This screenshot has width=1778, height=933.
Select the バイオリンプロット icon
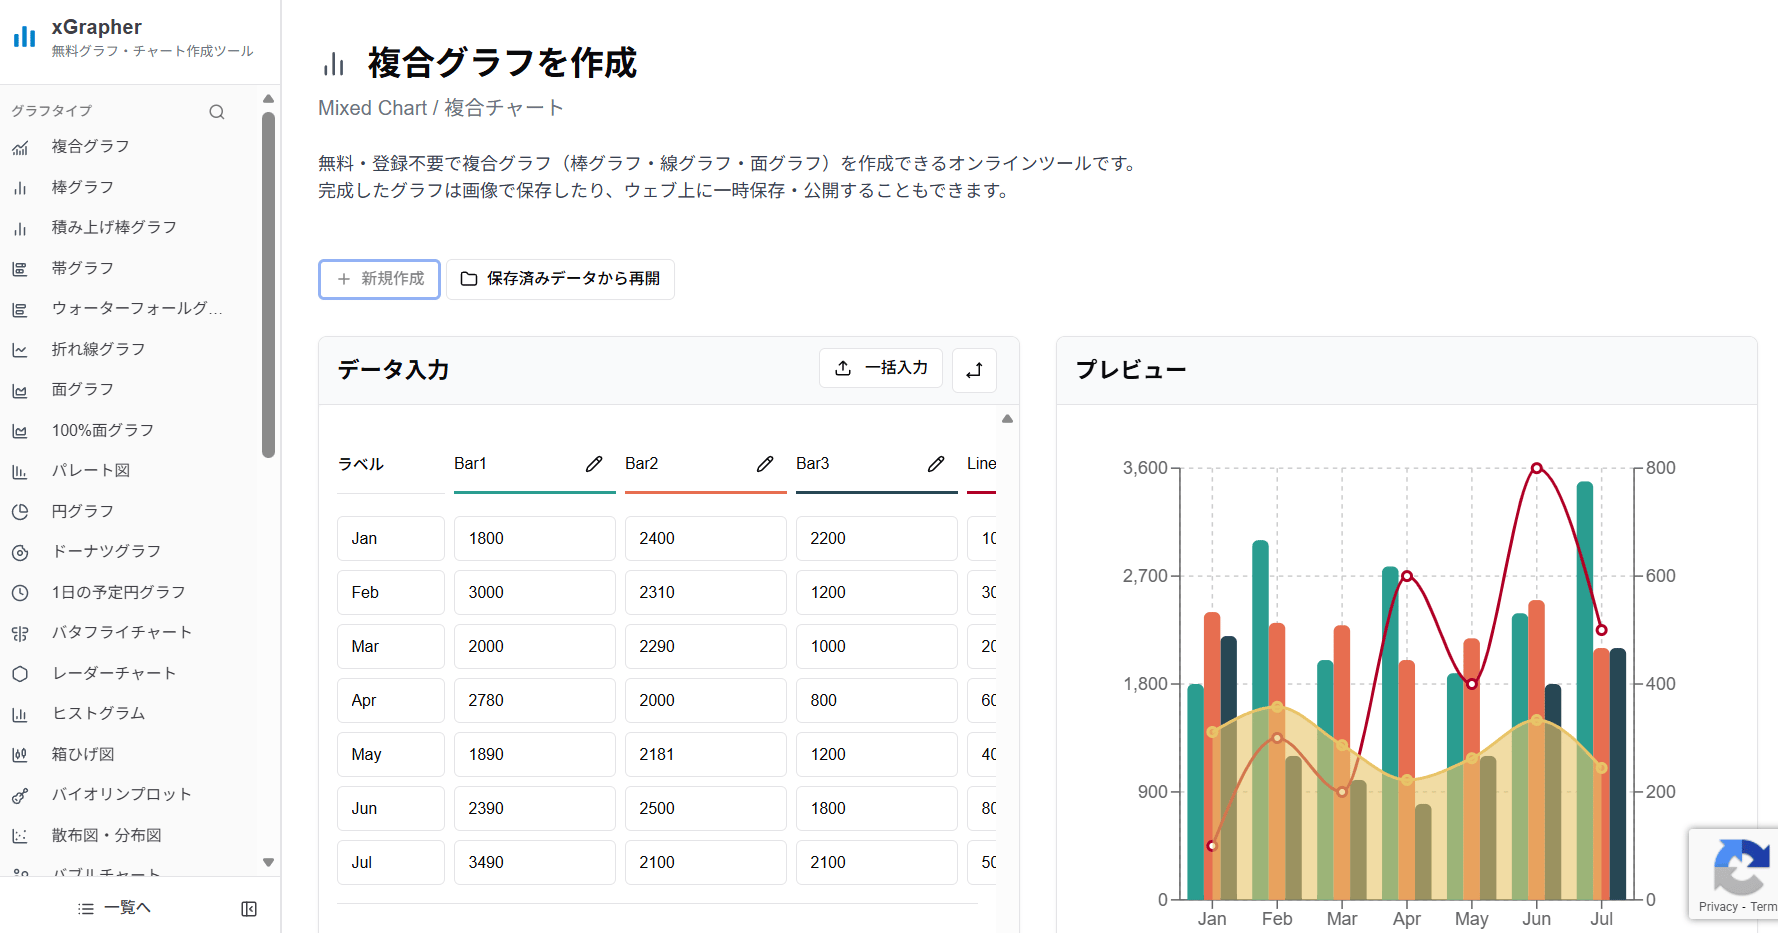[21, 794]
